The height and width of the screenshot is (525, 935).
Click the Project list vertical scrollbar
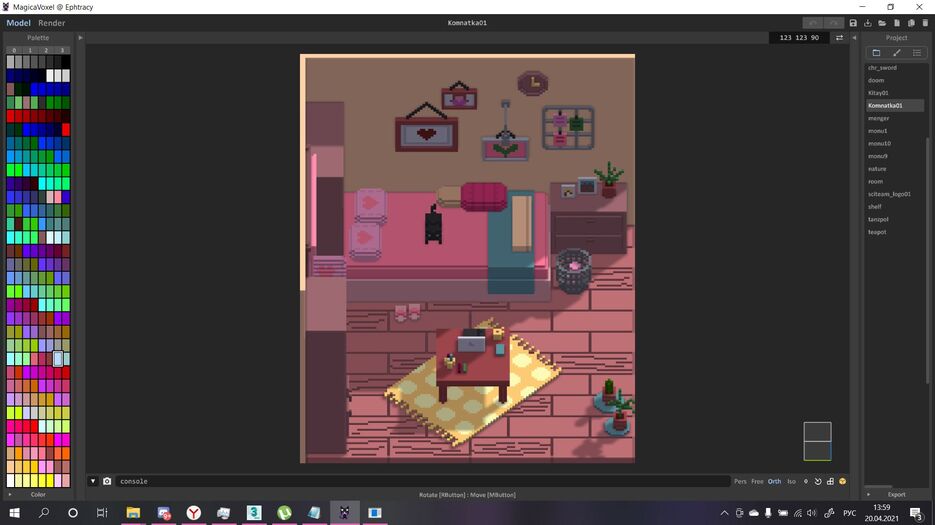[x=927, y=261]
